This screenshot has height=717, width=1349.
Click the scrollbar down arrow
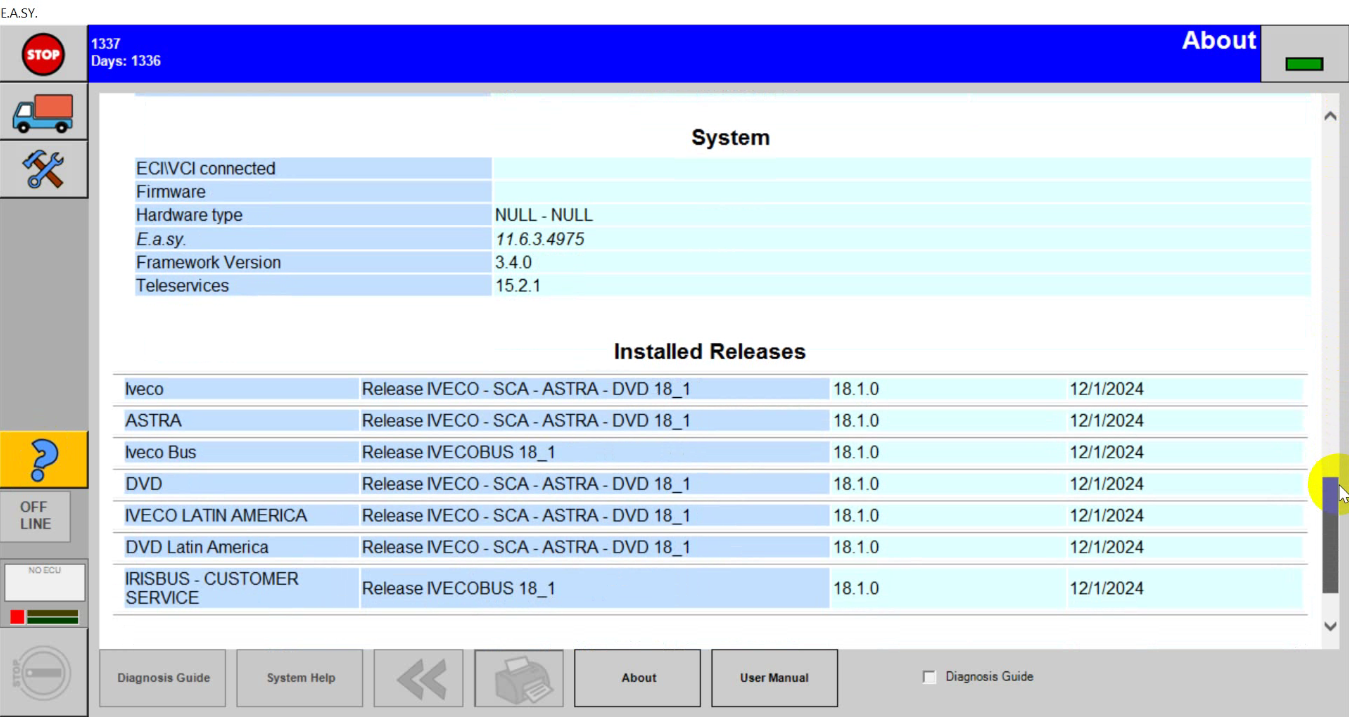[x=1330, y=626]
